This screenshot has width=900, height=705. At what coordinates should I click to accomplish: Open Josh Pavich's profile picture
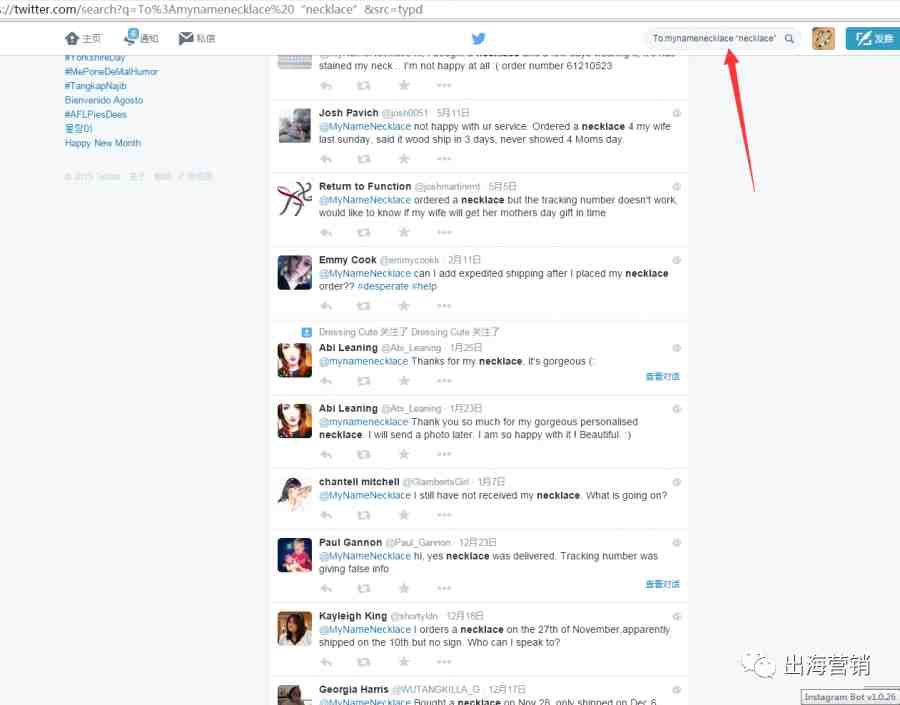294,125
